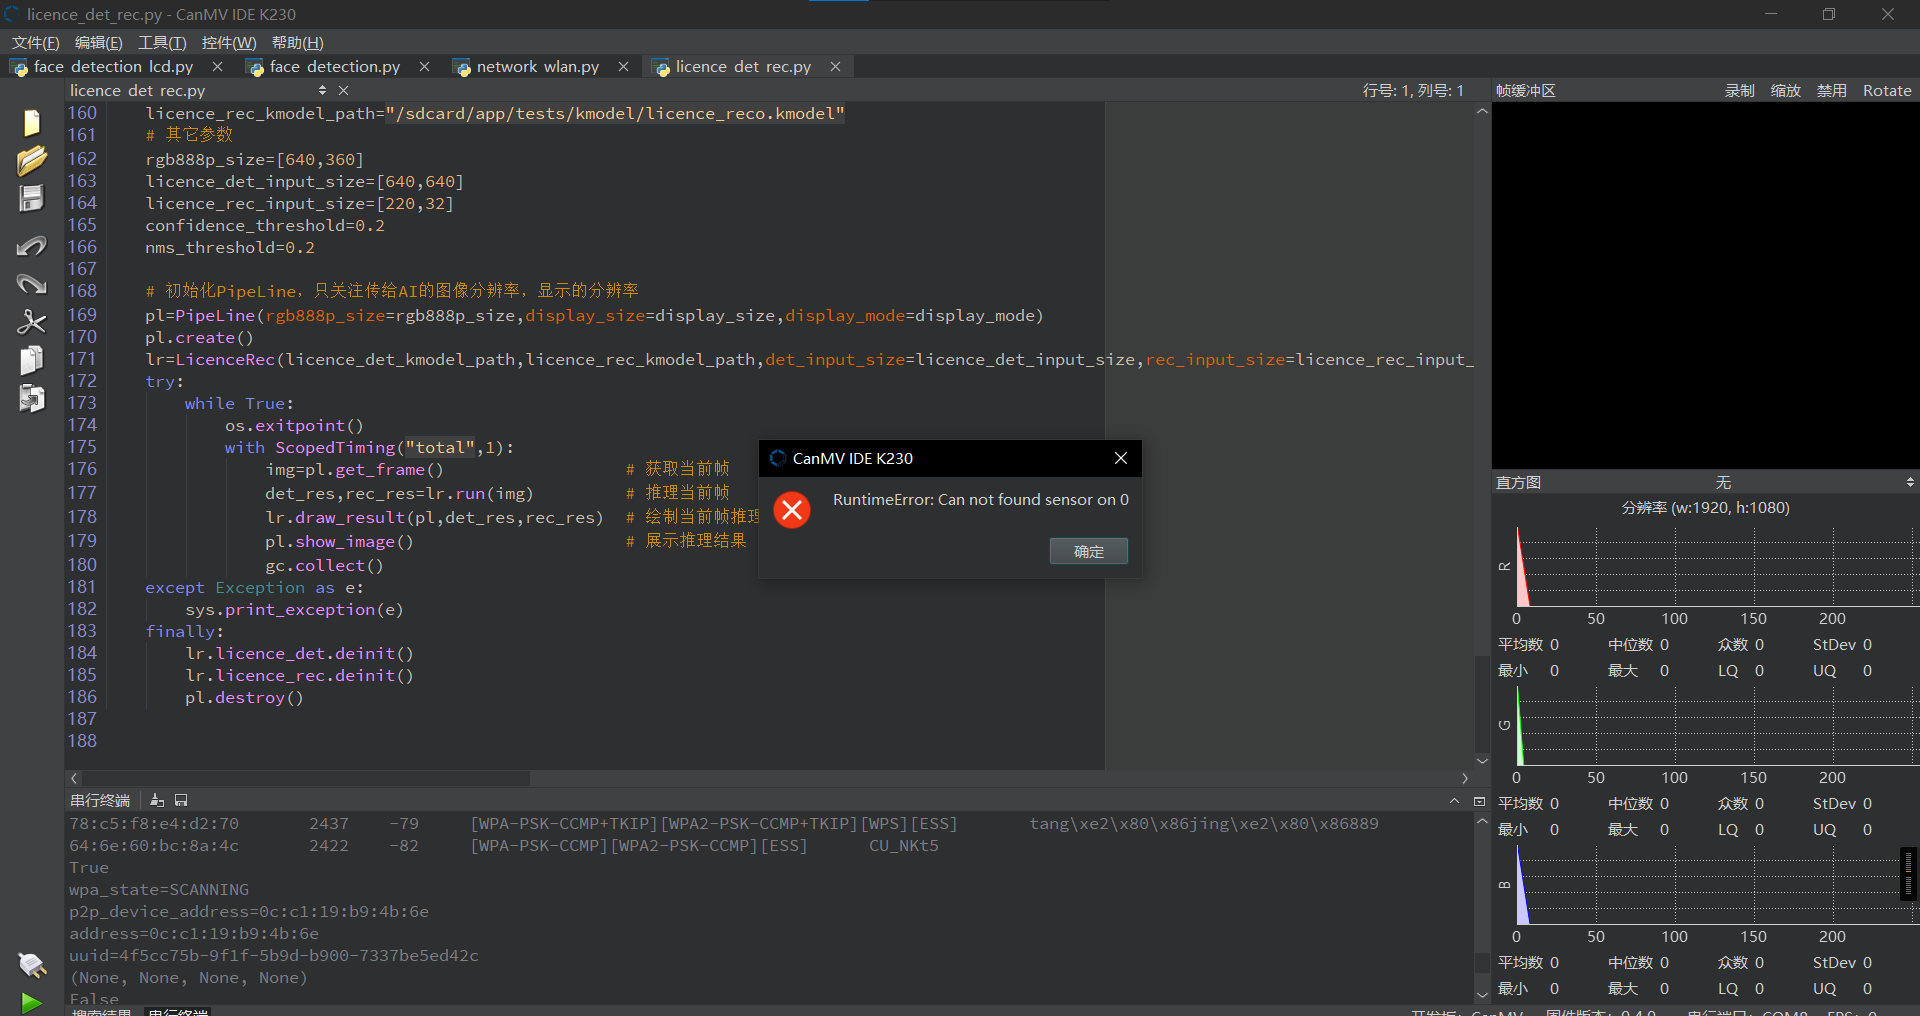Click the 行号: 1, 列号: 1 position indicator
The height and width of the screenshot is (1016, 1920).
[x=1413, y=90]
